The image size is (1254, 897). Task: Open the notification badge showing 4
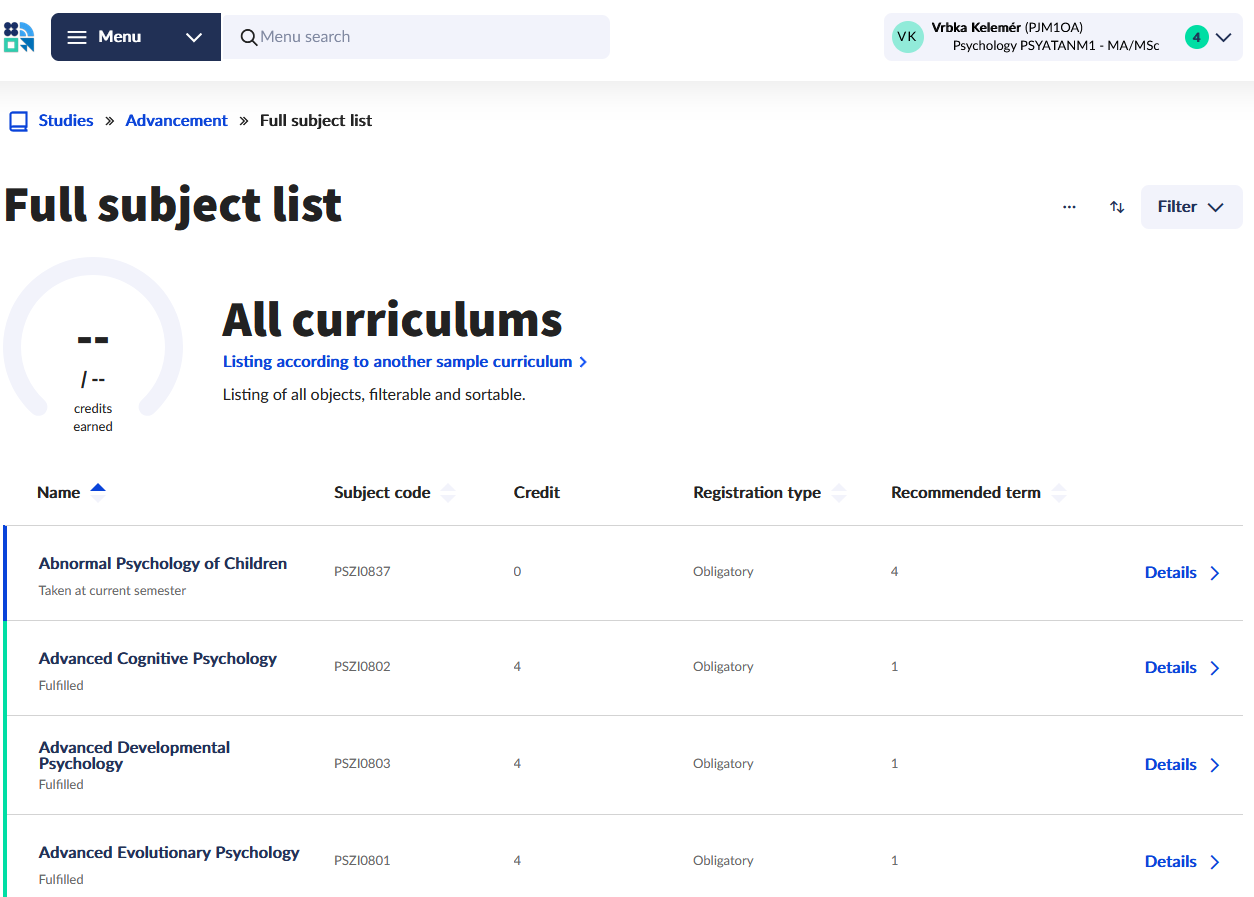pyautogui.click(x=1196, y=37)
